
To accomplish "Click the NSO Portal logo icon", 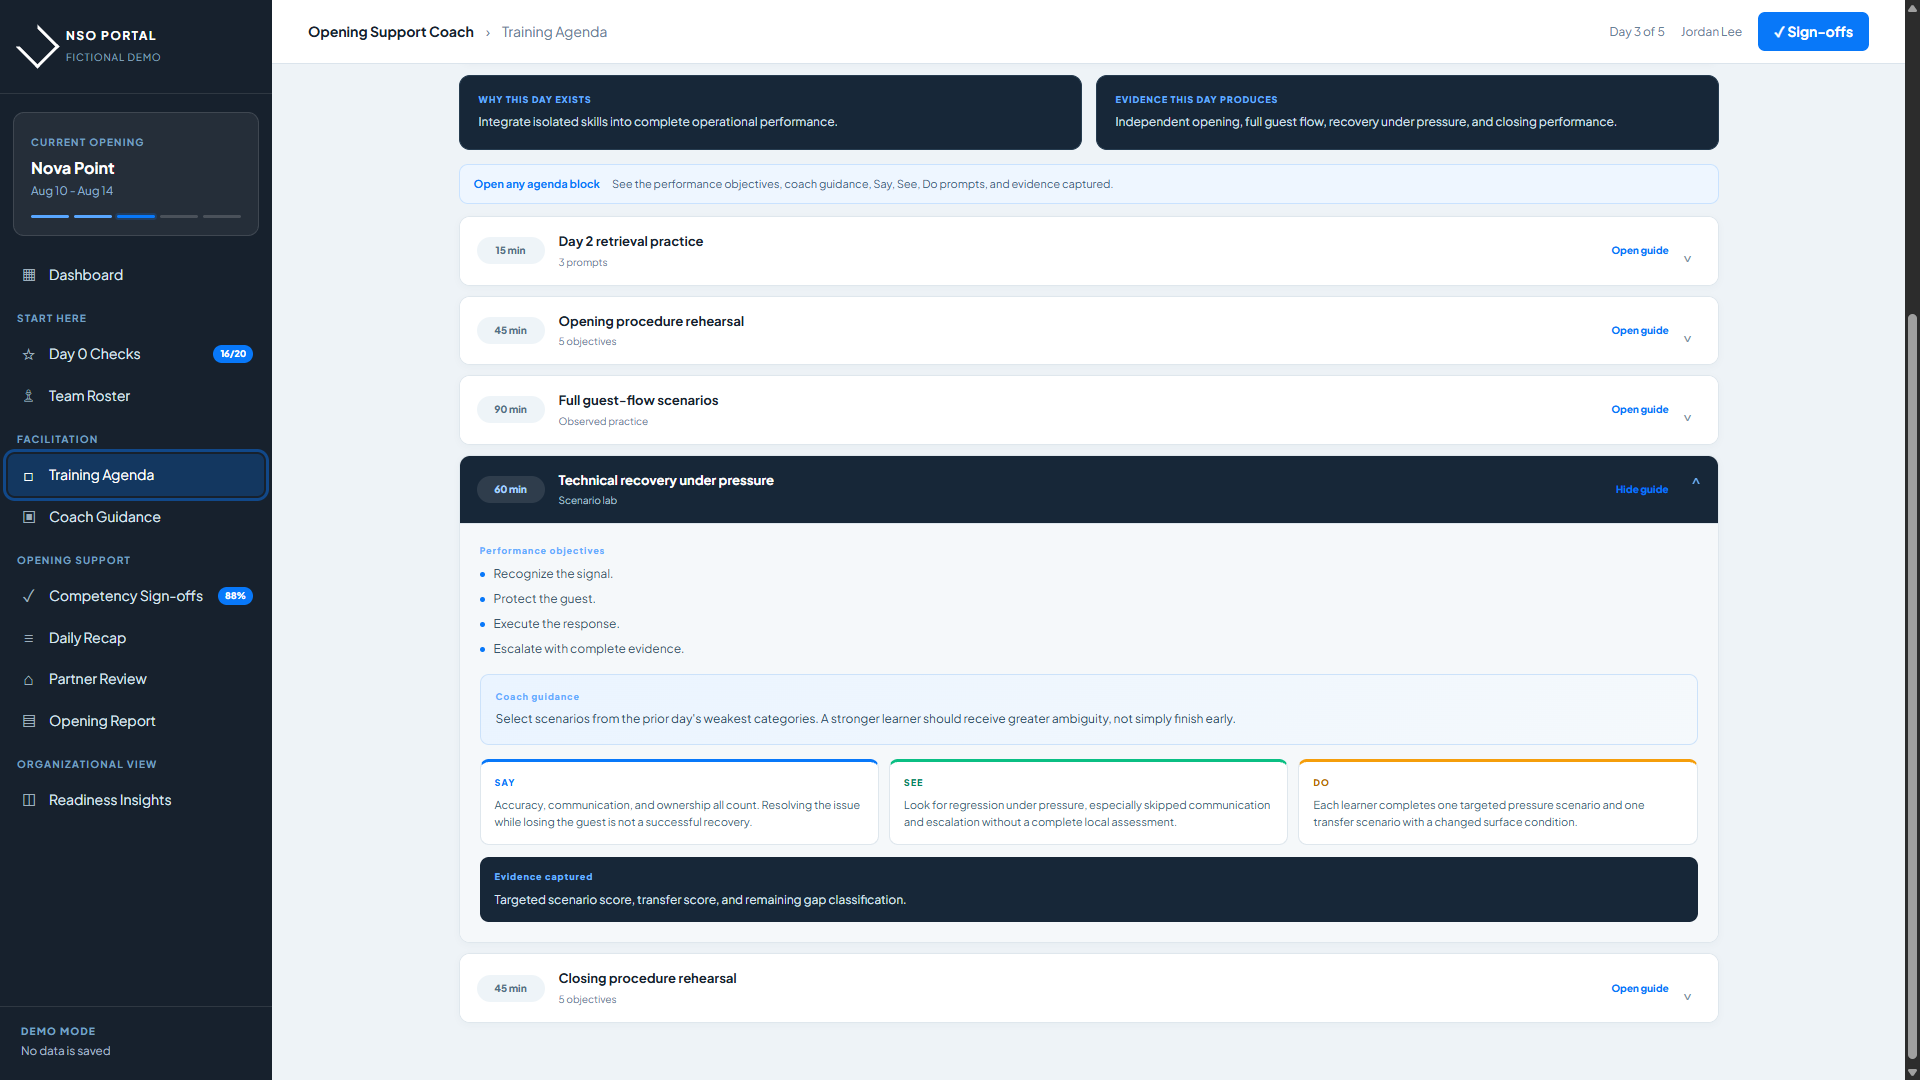I will (37, 46).
